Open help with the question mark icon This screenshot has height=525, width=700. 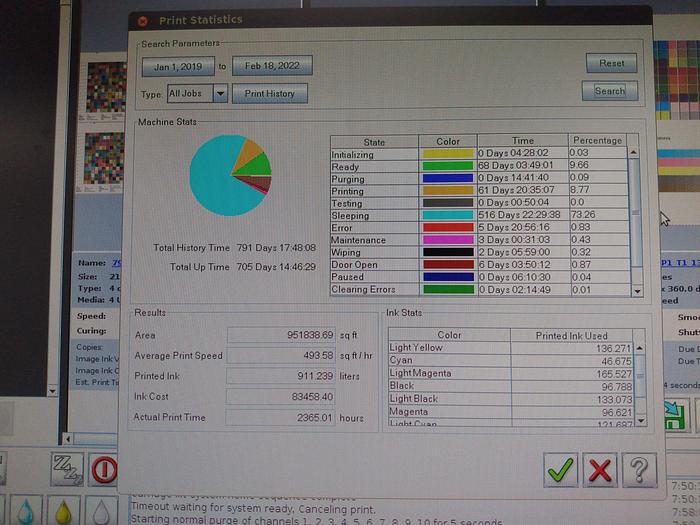pos(639,469)
